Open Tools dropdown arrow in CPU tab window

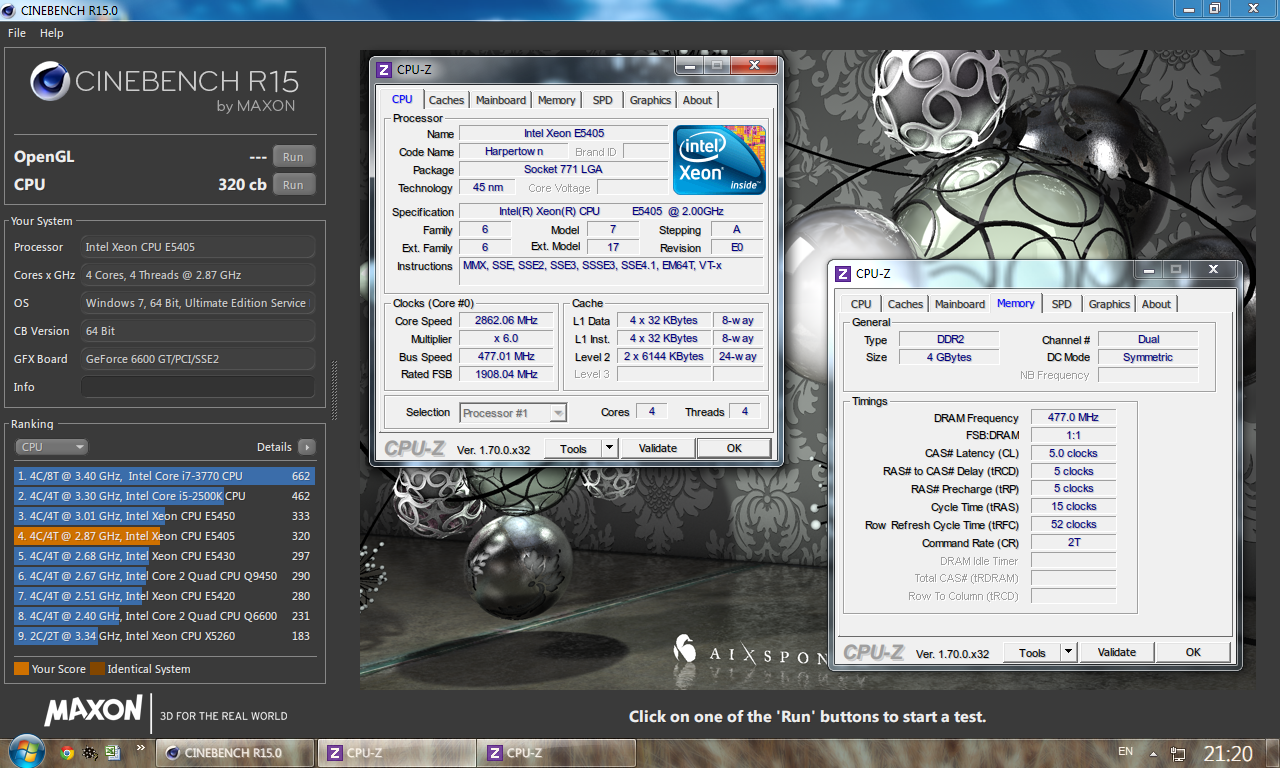(610, 448)
